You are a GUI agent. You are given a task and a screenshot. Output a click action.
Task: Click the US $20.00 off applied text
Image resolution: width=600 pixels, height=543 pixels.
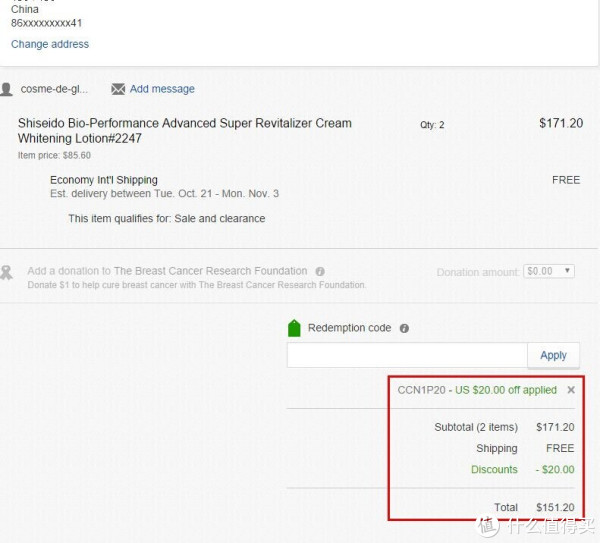pyautogui.click(x=505, y=390)
